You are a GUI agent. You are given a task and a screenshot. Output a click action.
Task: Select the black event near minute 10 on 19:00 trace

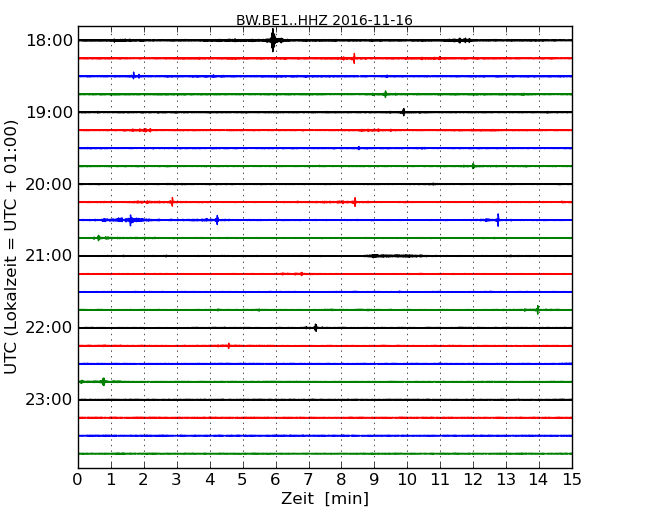[403, 112]
